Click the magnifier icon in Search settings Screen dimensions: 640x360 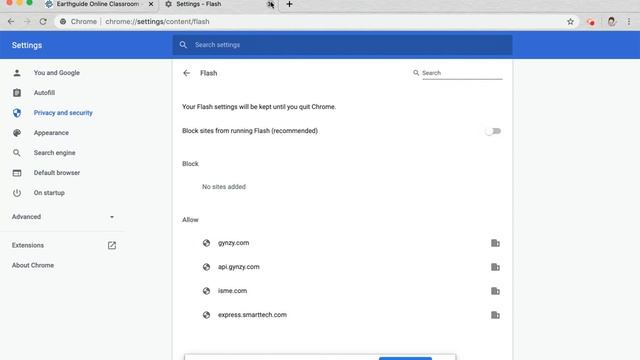click(x=183, y=45)
